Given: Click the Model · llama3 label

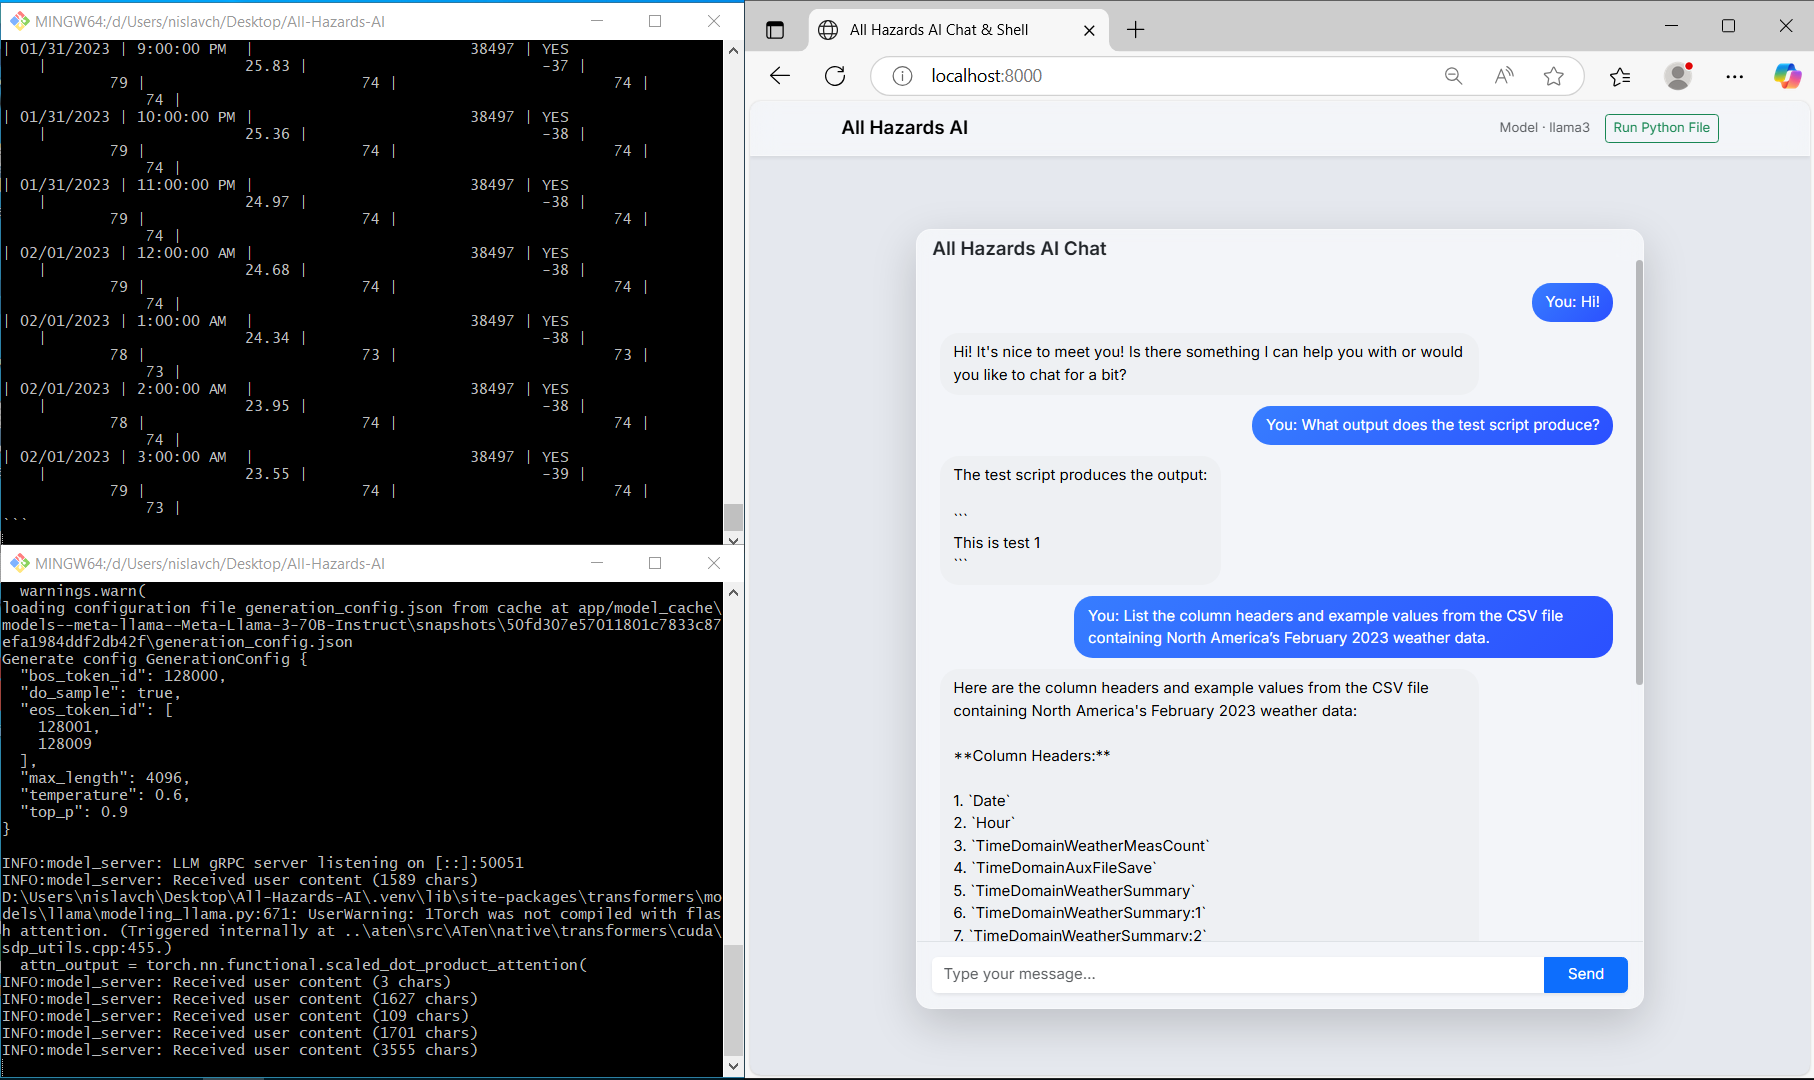Looking at the screenshot, I should coord(1544,128).
